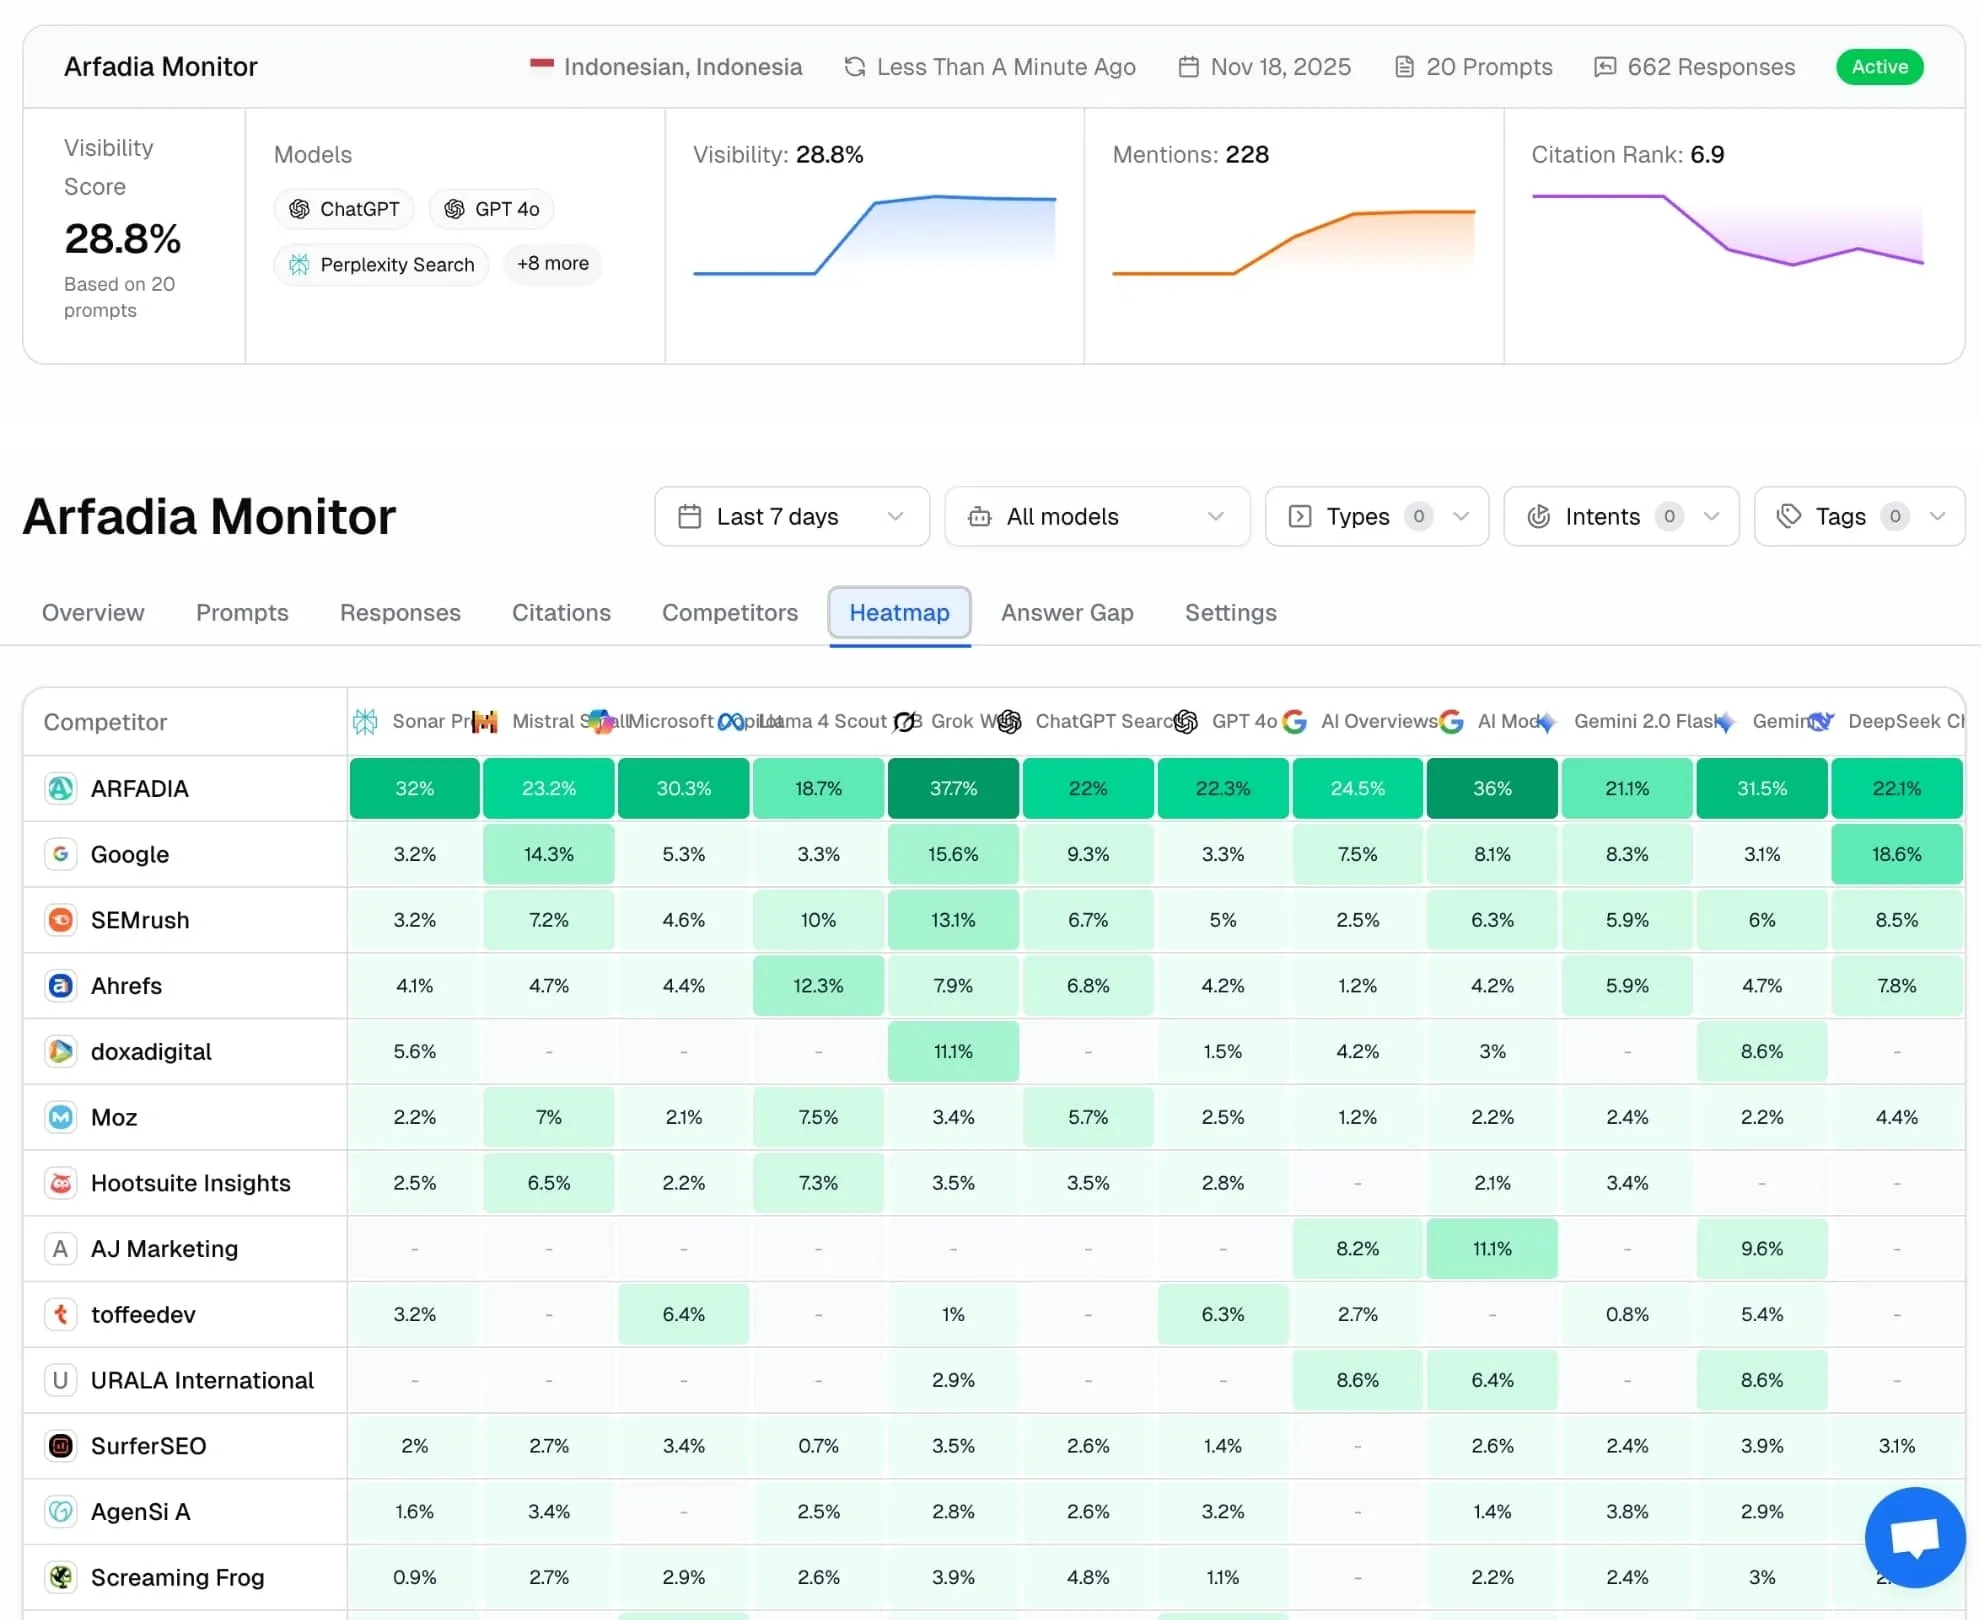
Task: Switch to the Overview tab
Action: (x=93, y=612)
